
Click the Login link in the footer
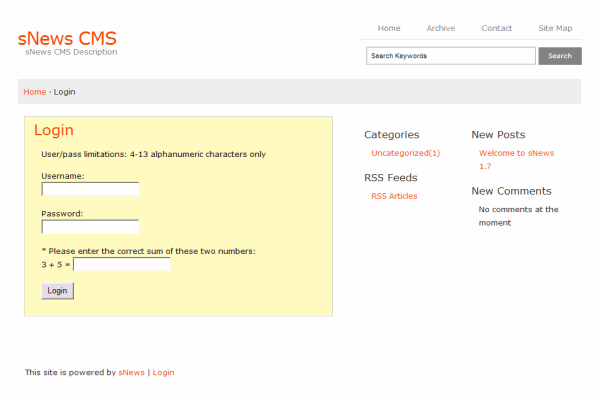[x=163, y=372]
